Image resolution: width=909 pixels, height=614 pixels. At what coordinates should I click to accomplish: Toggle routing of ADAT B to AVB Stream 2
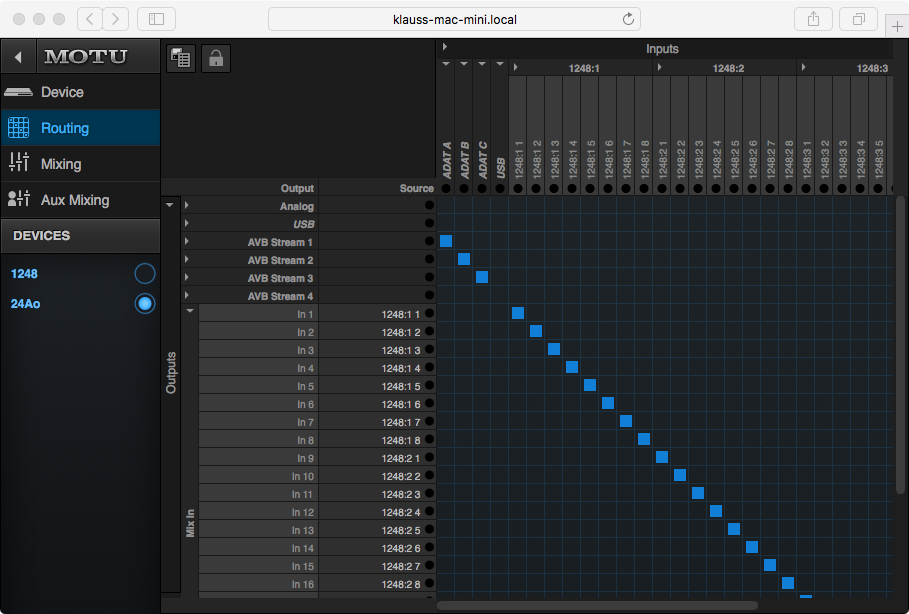click(x=464, y=259)
